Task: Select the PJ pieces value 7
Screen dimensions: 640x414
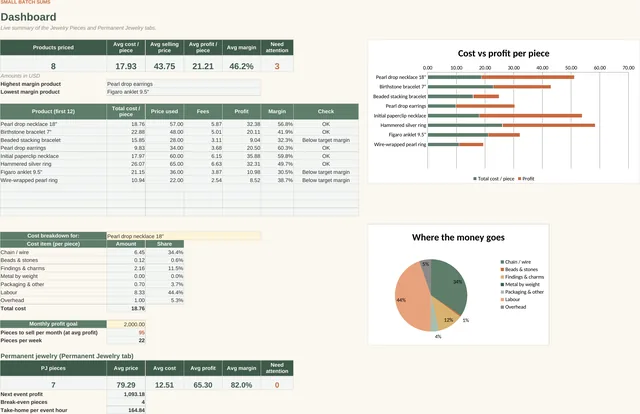Action: click(x=53, y=385)
